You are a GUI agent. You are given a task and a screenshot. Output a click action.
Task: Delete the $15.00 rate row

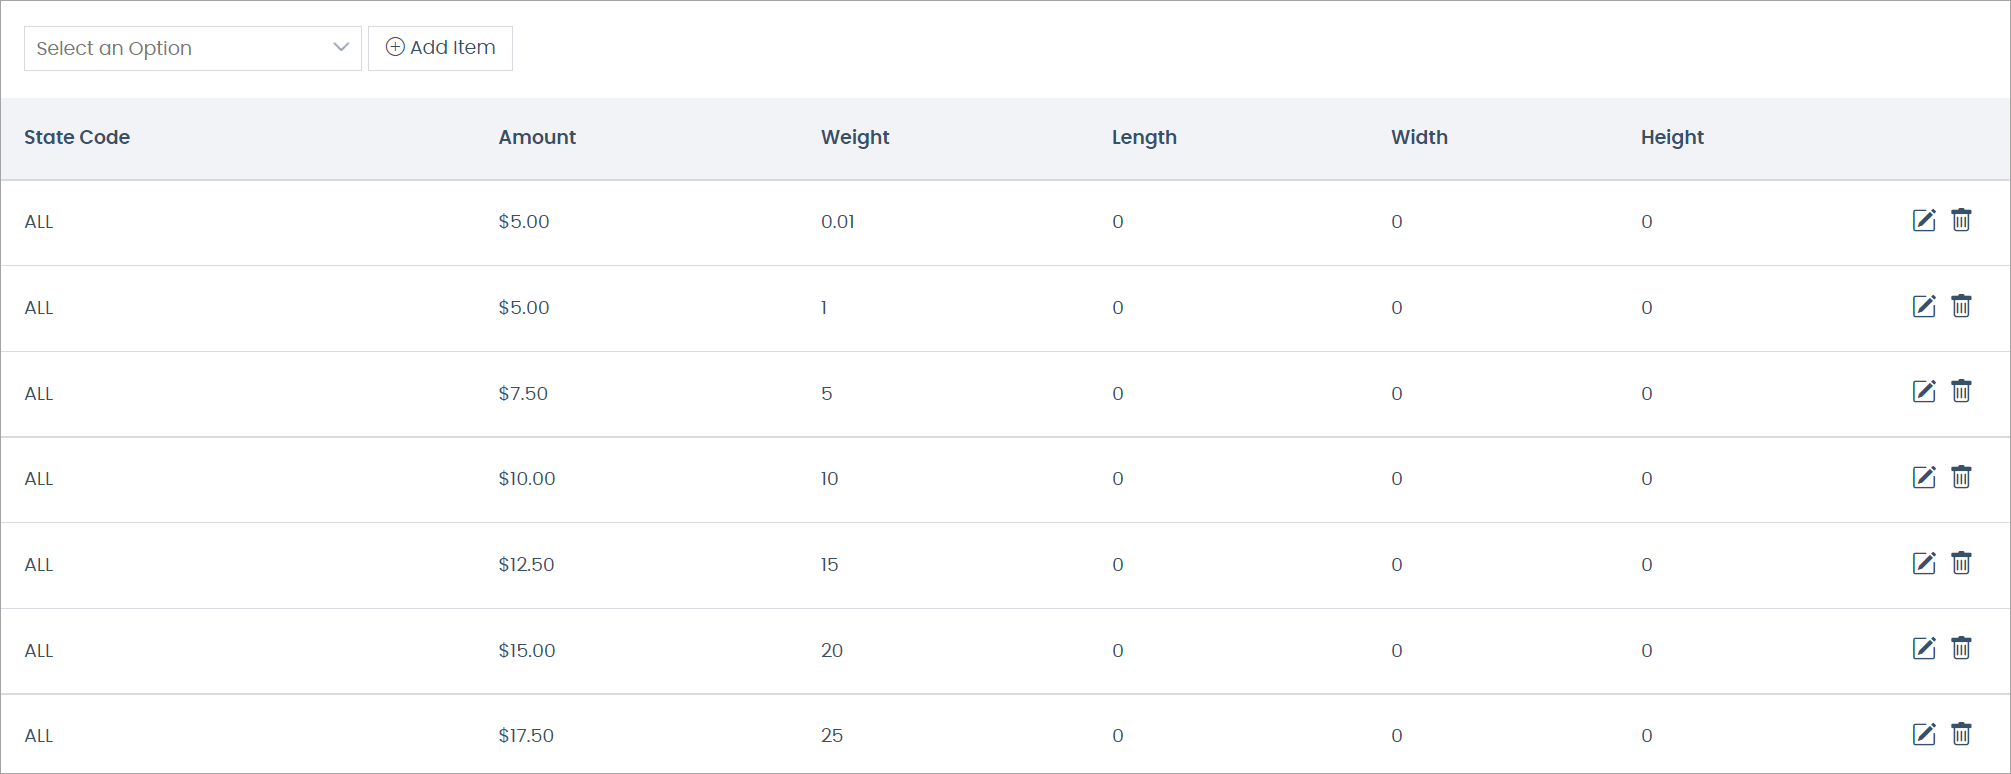click(x=1961, y=648)
